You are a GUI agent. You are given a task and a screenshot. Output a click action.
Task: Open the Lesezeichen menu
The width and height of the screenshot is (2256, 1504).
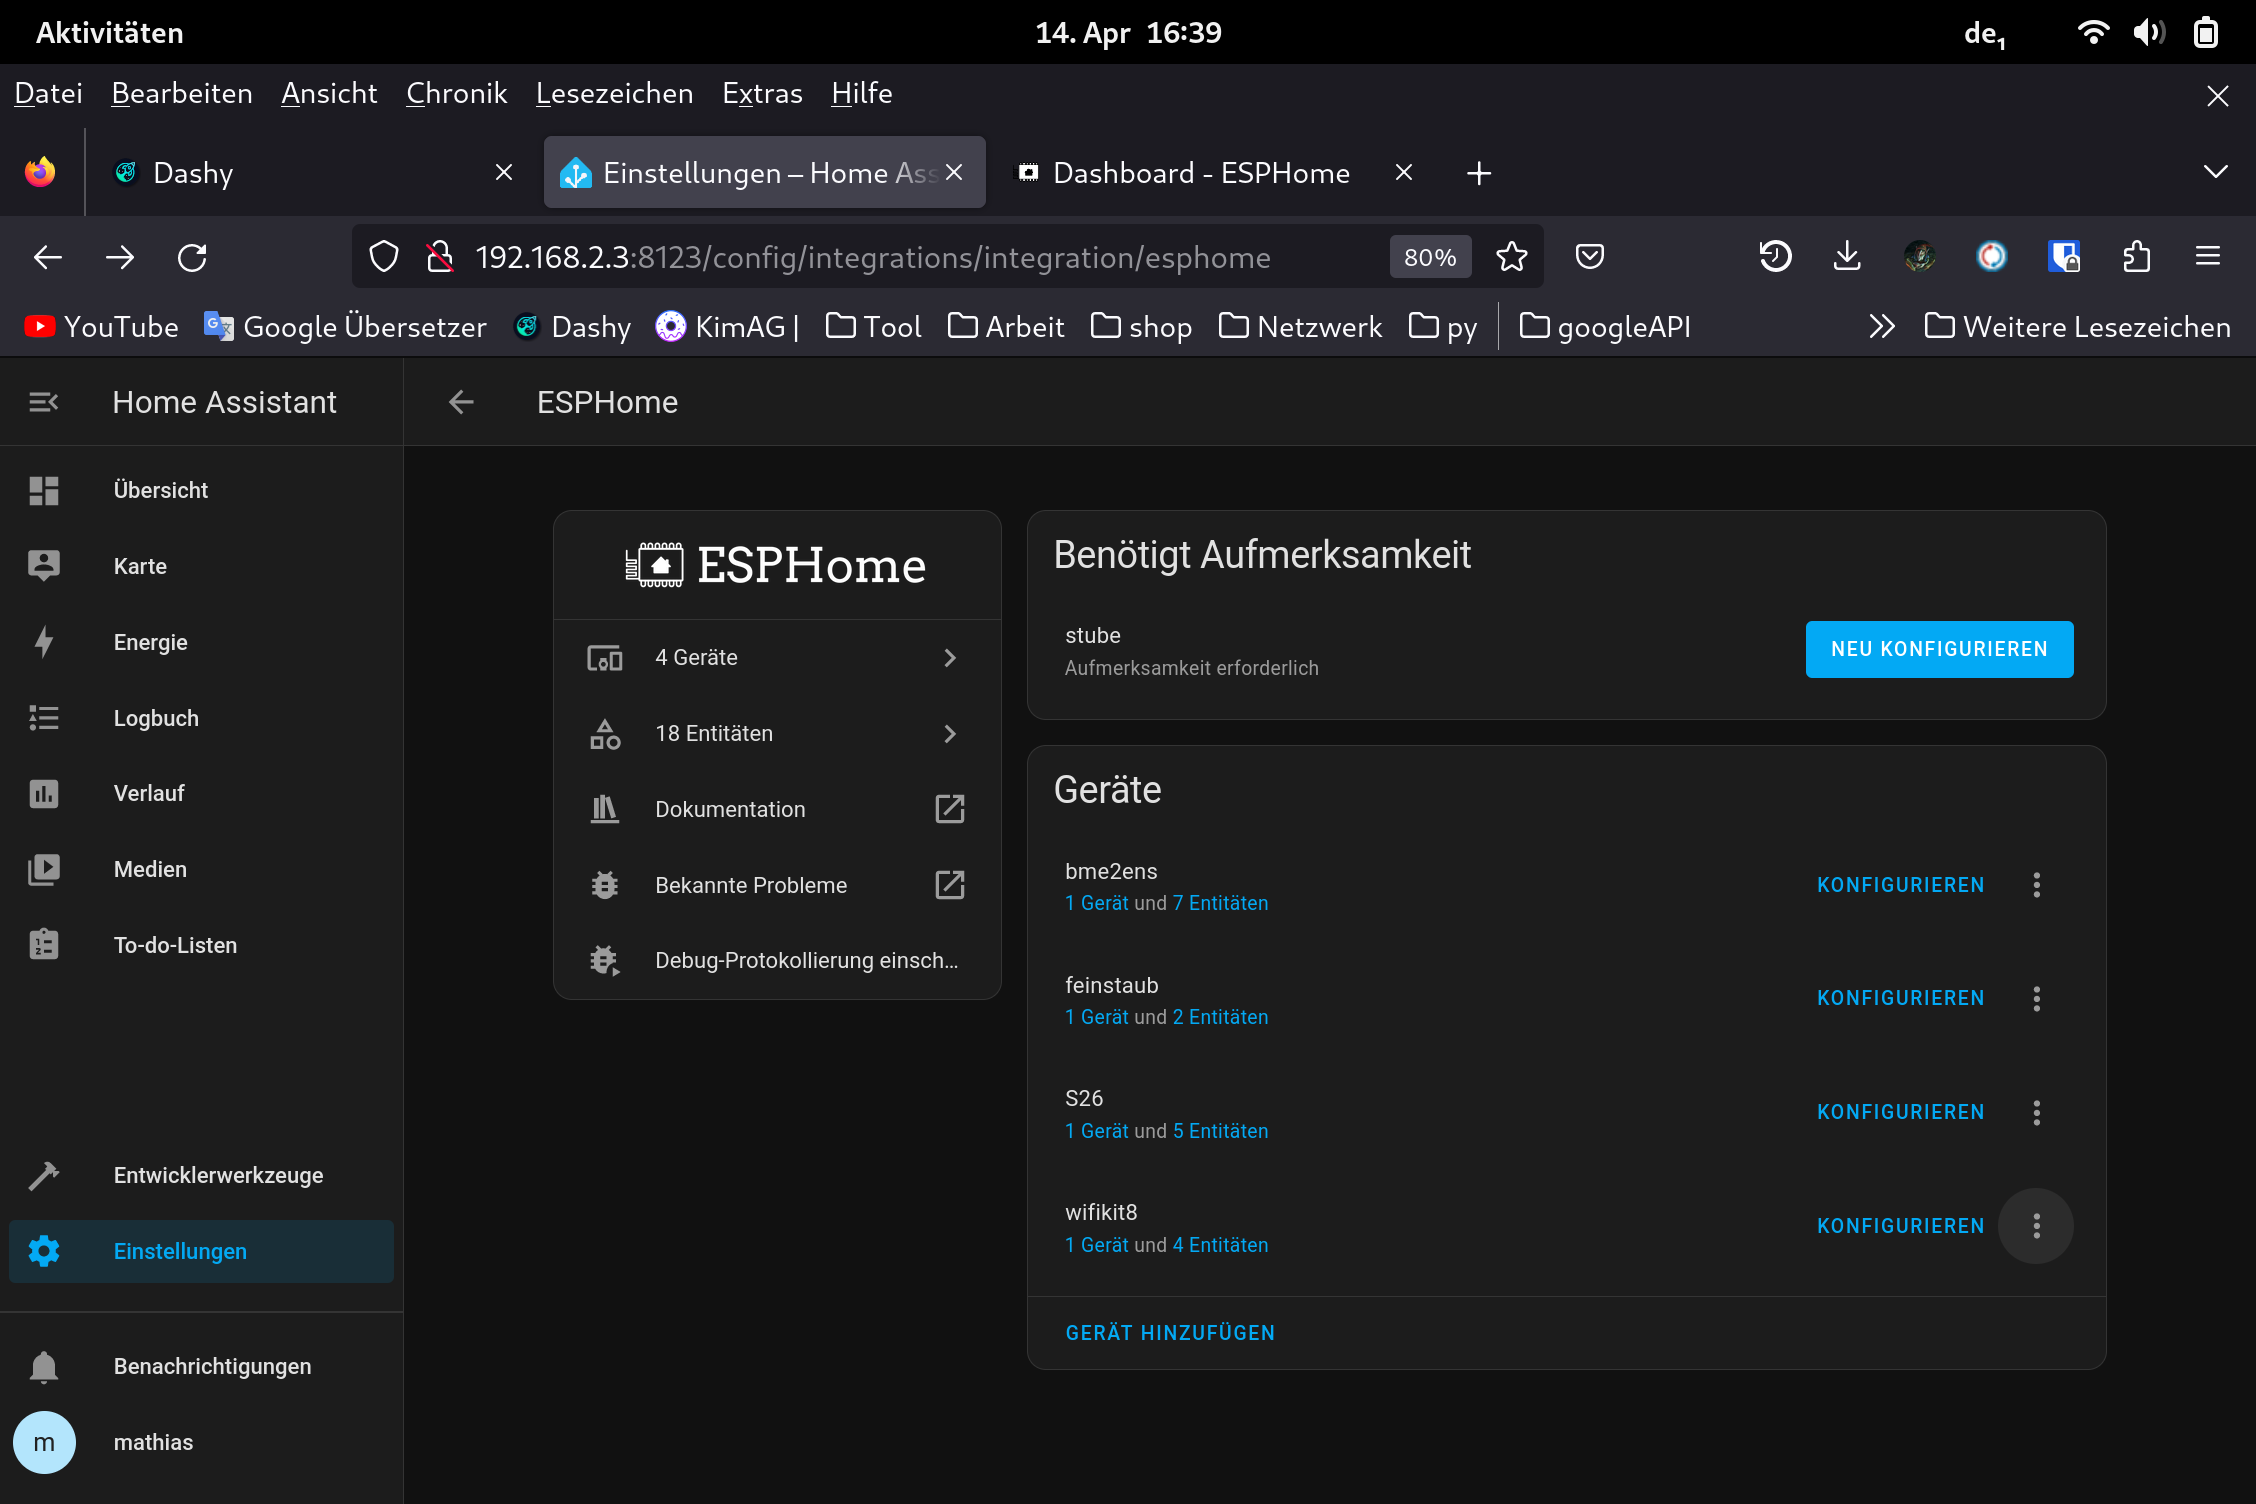point(614,93)
